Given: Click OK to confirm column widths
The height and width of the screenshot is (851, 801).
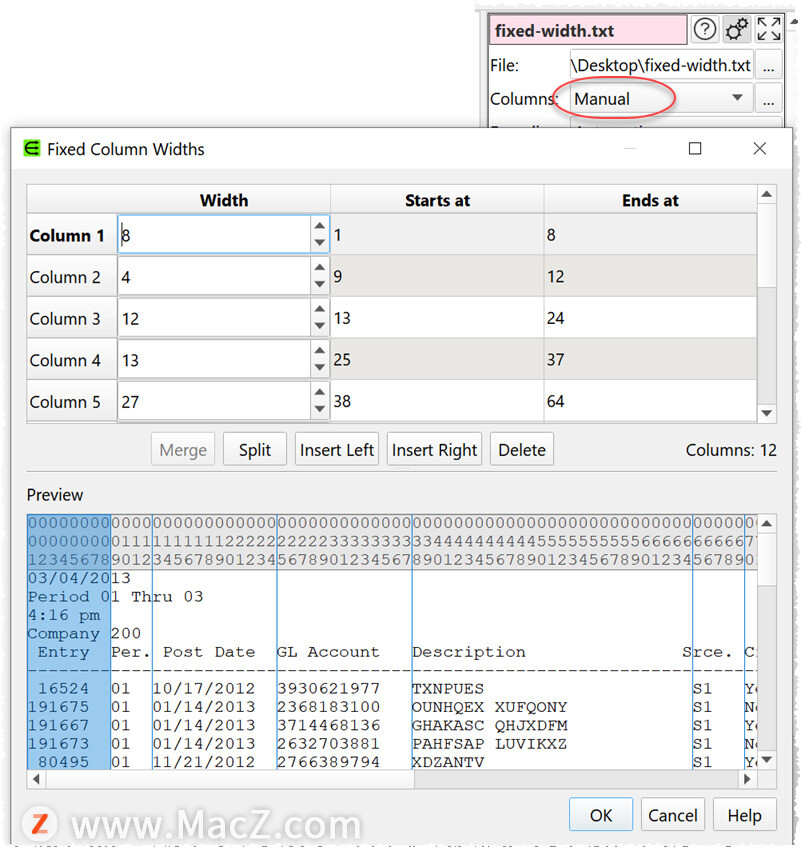Looking at the screenshot, I should [601, 815].
